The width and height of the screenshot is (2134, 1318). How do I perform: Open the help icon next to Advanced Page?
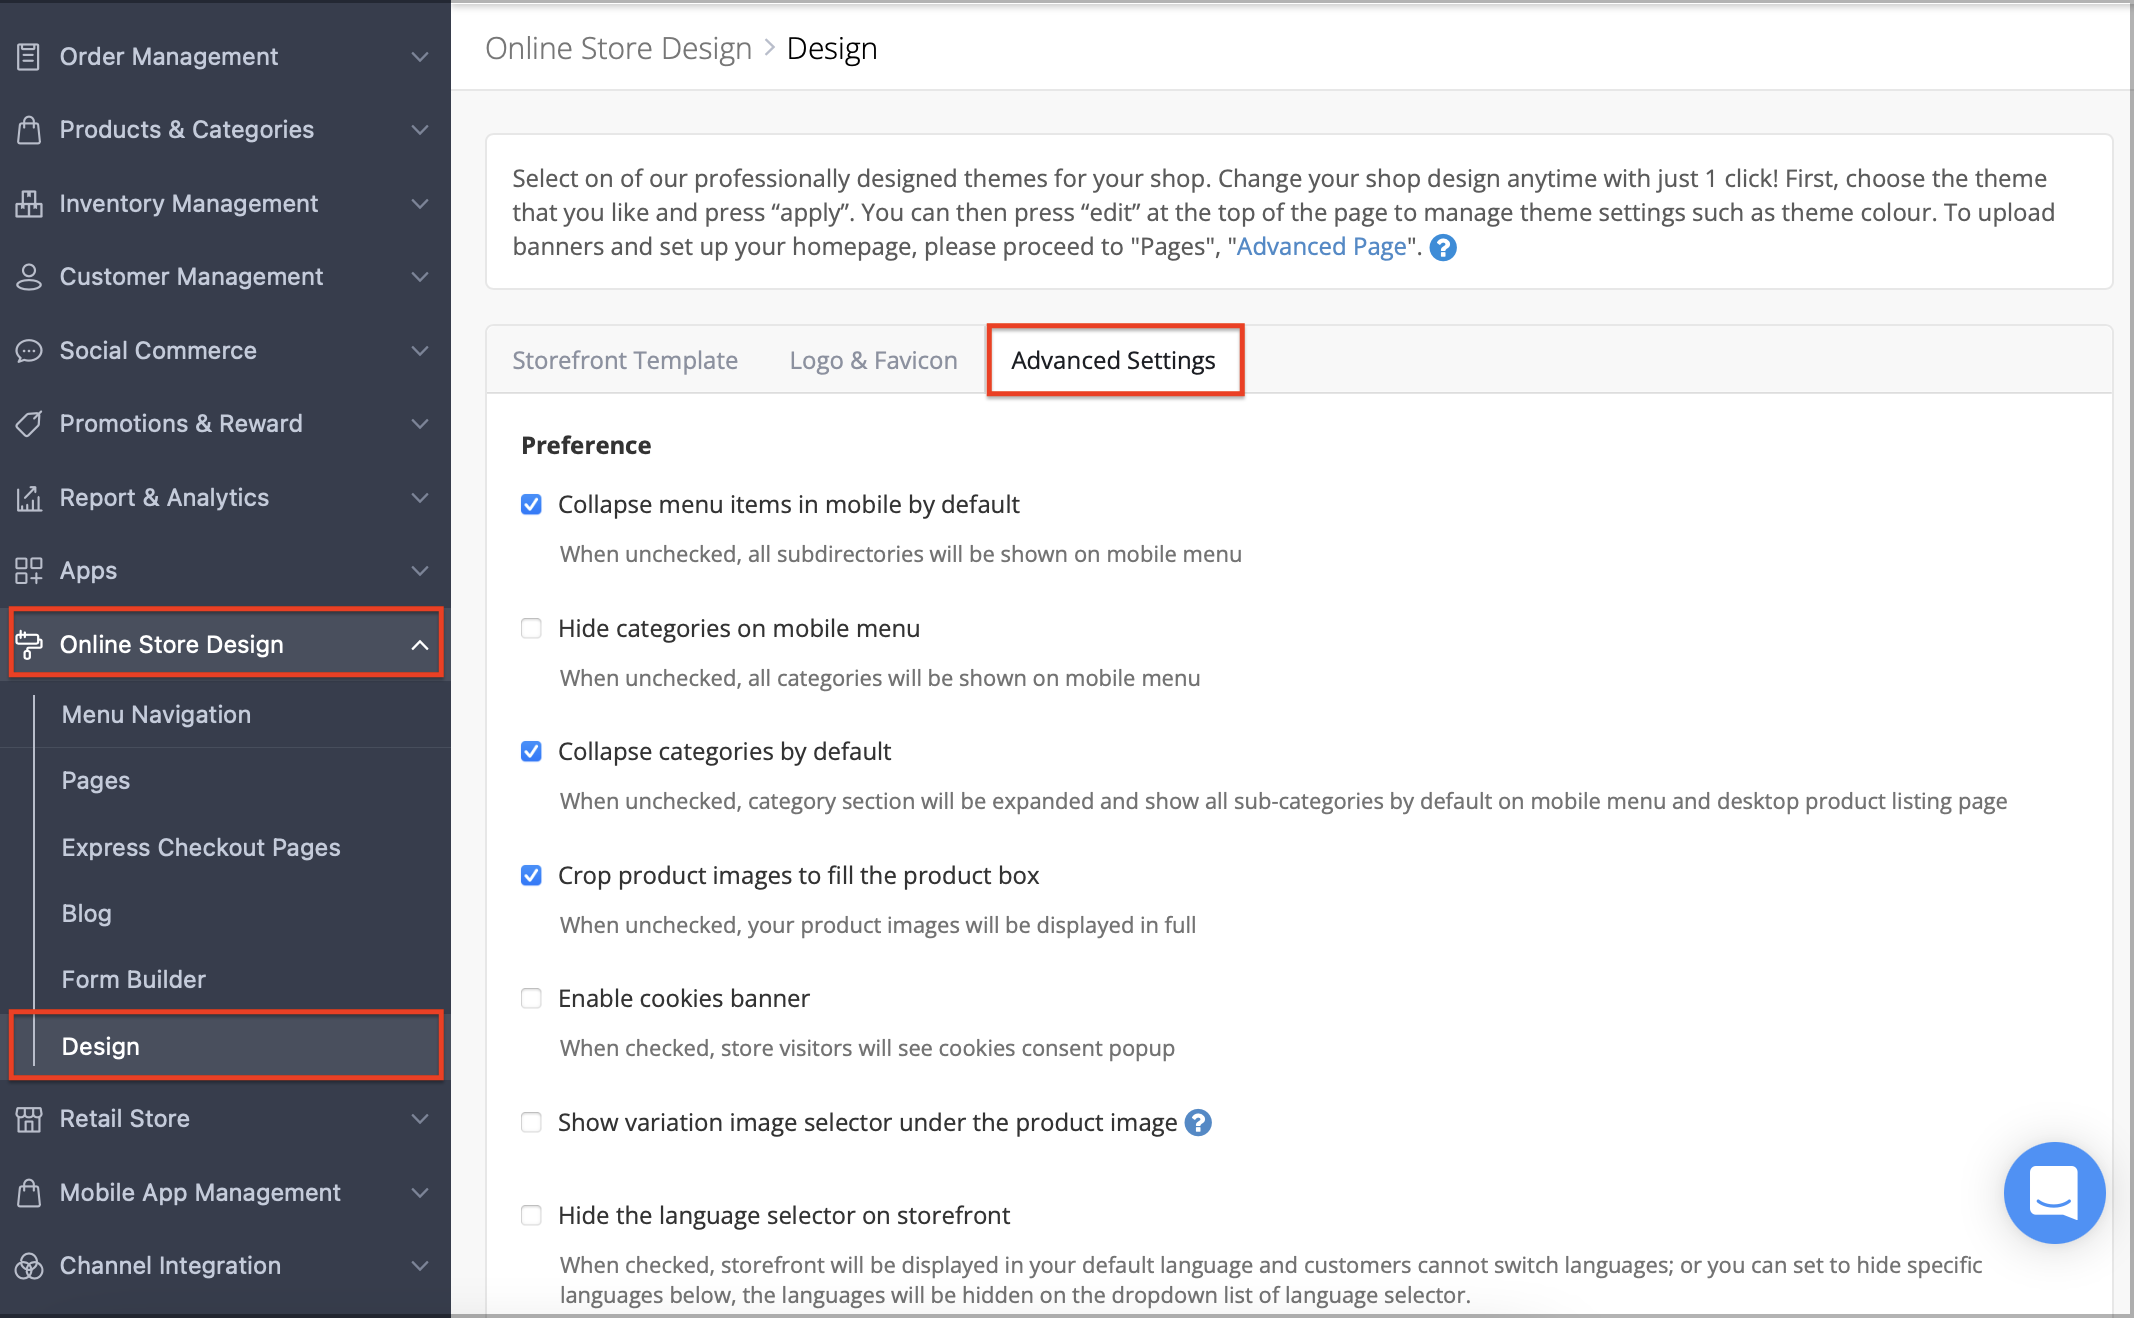tap(1443, 247)
